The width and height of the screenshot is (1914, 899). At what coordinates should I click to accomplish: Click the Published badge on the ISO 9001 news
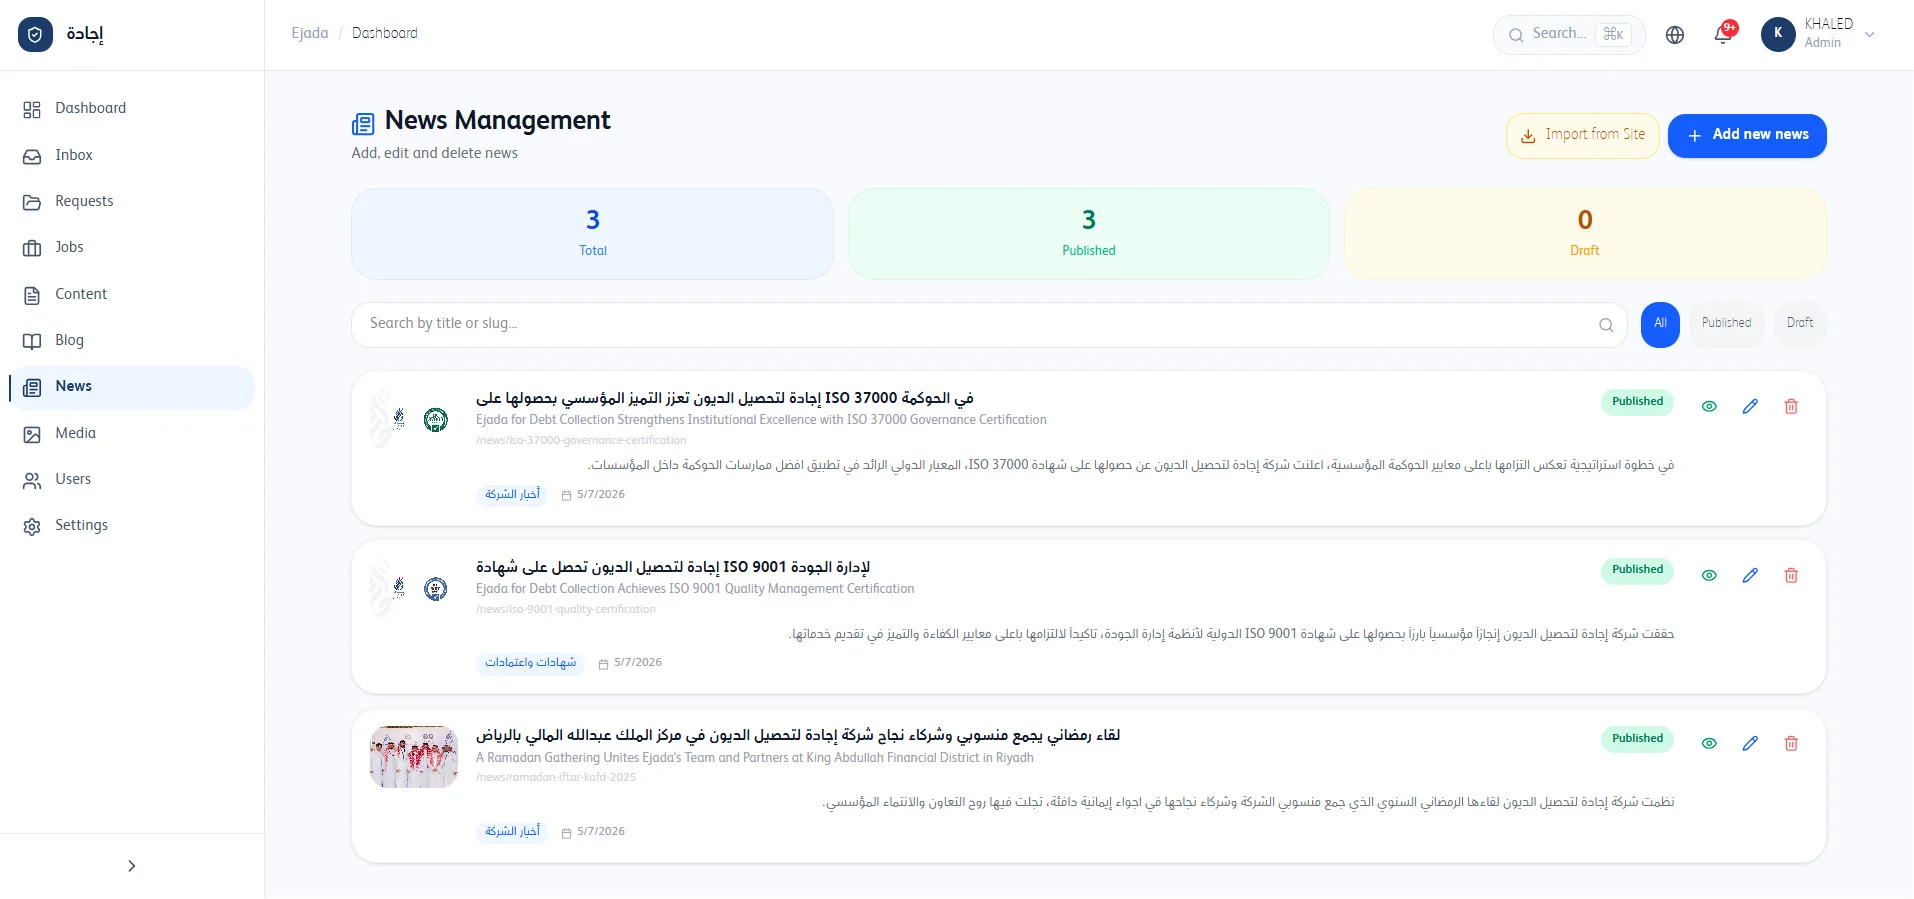1637,570
